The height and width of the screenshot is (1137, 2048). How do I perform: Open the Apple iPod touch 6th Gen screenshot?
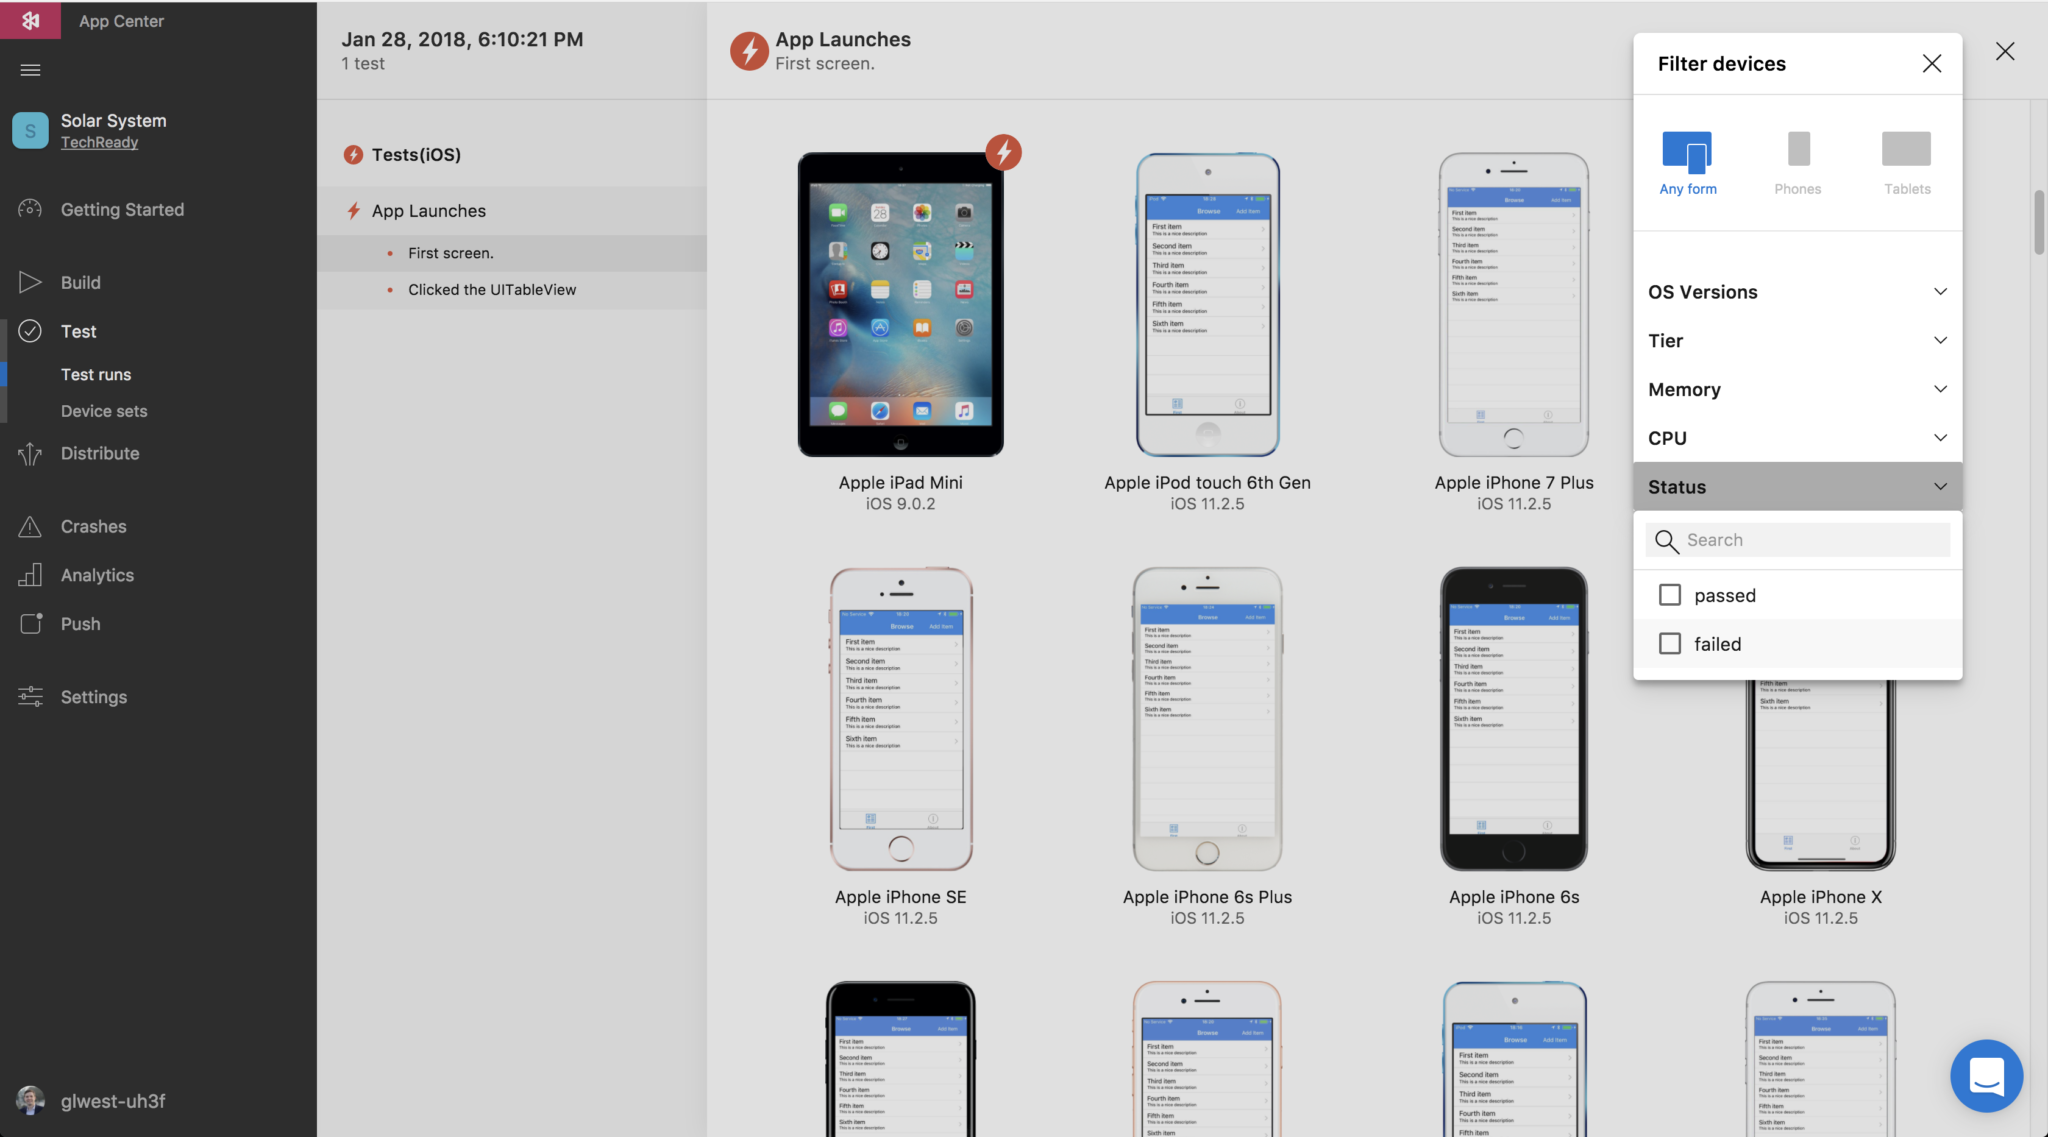click(1207, 304)
